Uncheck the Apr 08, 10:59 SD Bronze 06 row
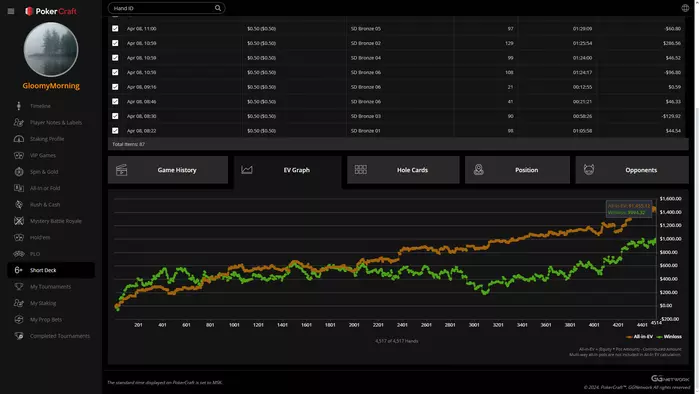 pos(115,72)
